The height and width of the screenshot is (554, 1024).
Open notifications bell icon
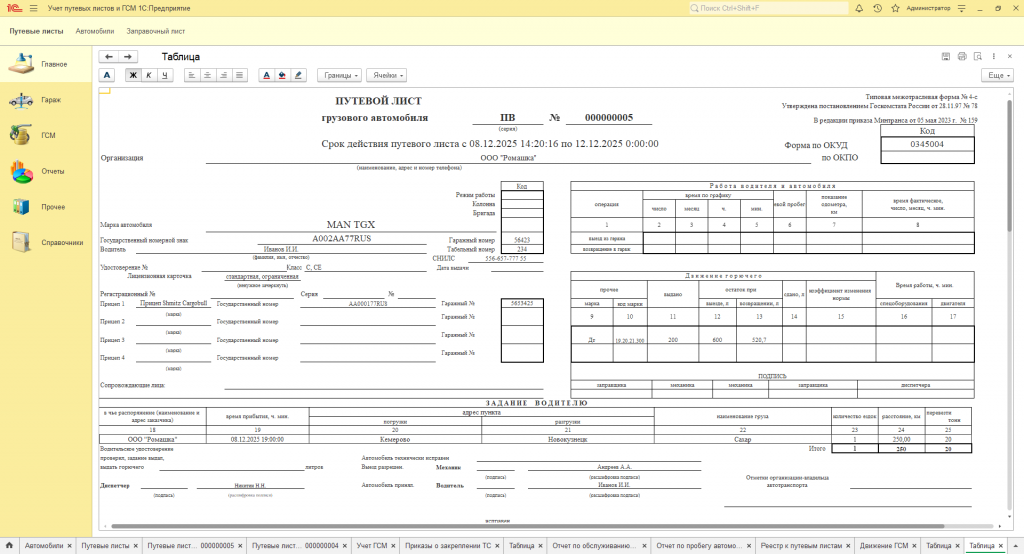[x=859, y=8]
